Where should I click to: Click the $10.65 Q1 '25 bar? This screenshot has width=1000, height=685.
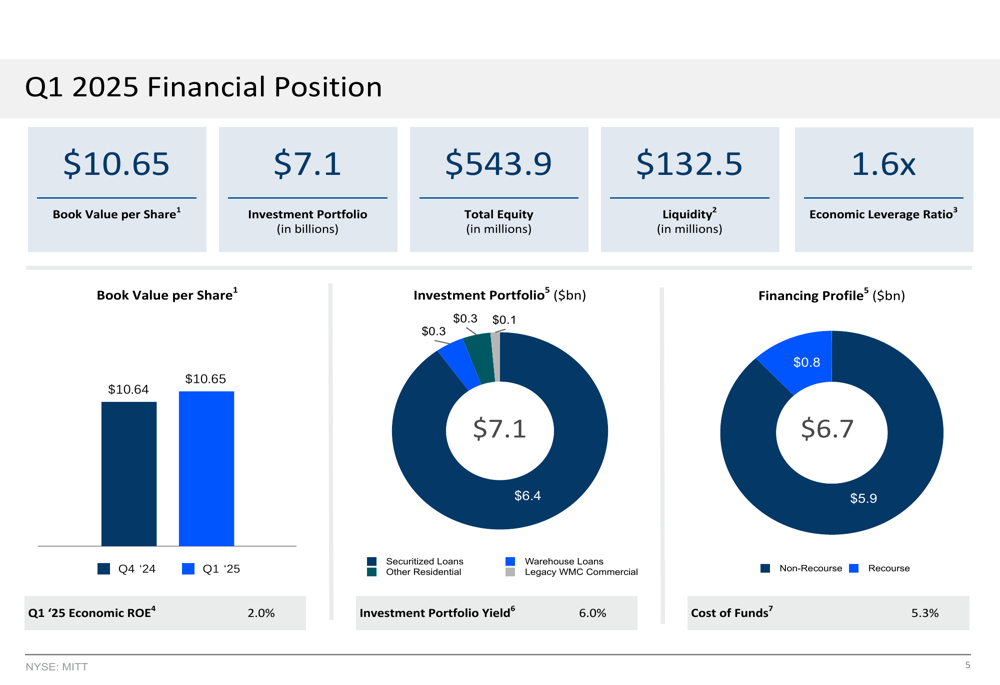coord(207,469)
